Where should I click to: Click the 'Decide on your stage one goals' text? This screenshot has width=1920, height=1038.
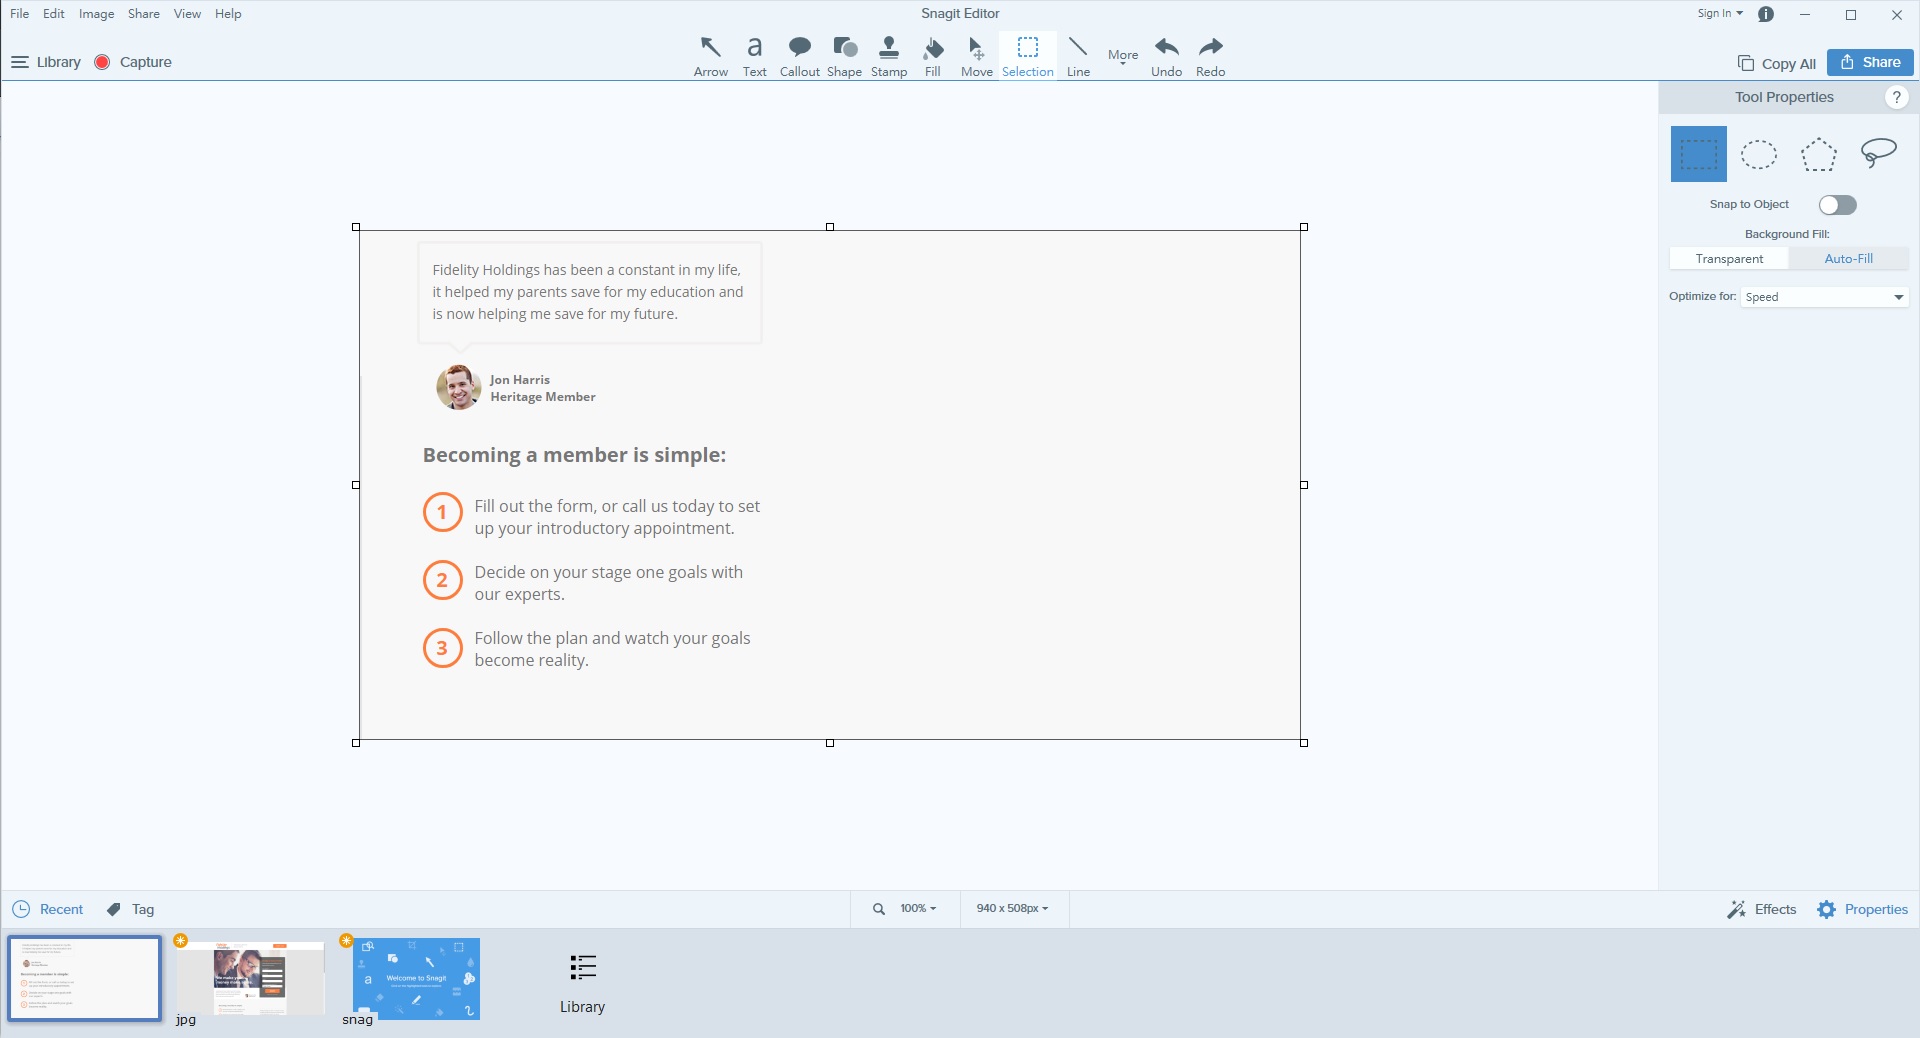point(608,583)
